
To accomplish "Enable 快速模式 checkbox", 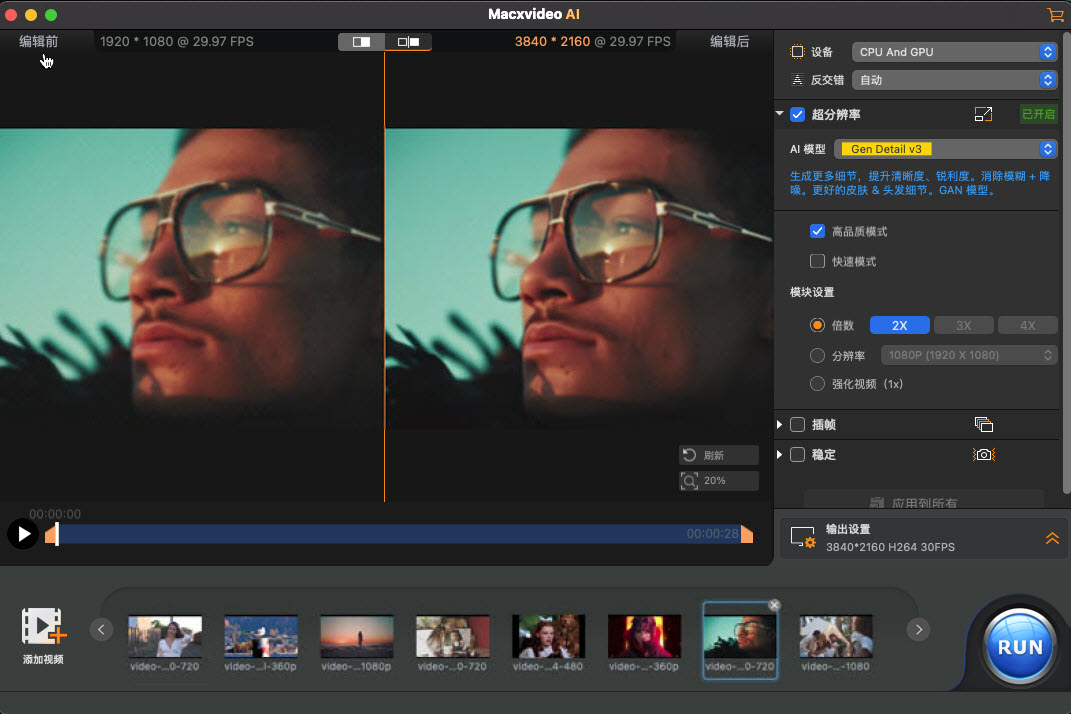I will coord(817,261).
